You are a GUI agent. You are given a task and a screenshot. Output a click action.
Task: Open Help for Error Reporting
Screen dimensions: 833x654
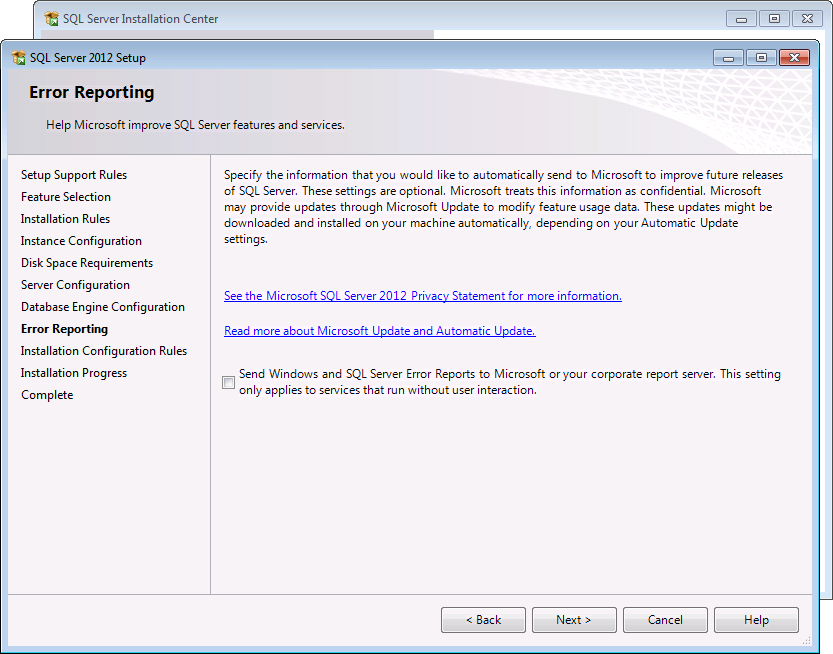click(756, 620)
